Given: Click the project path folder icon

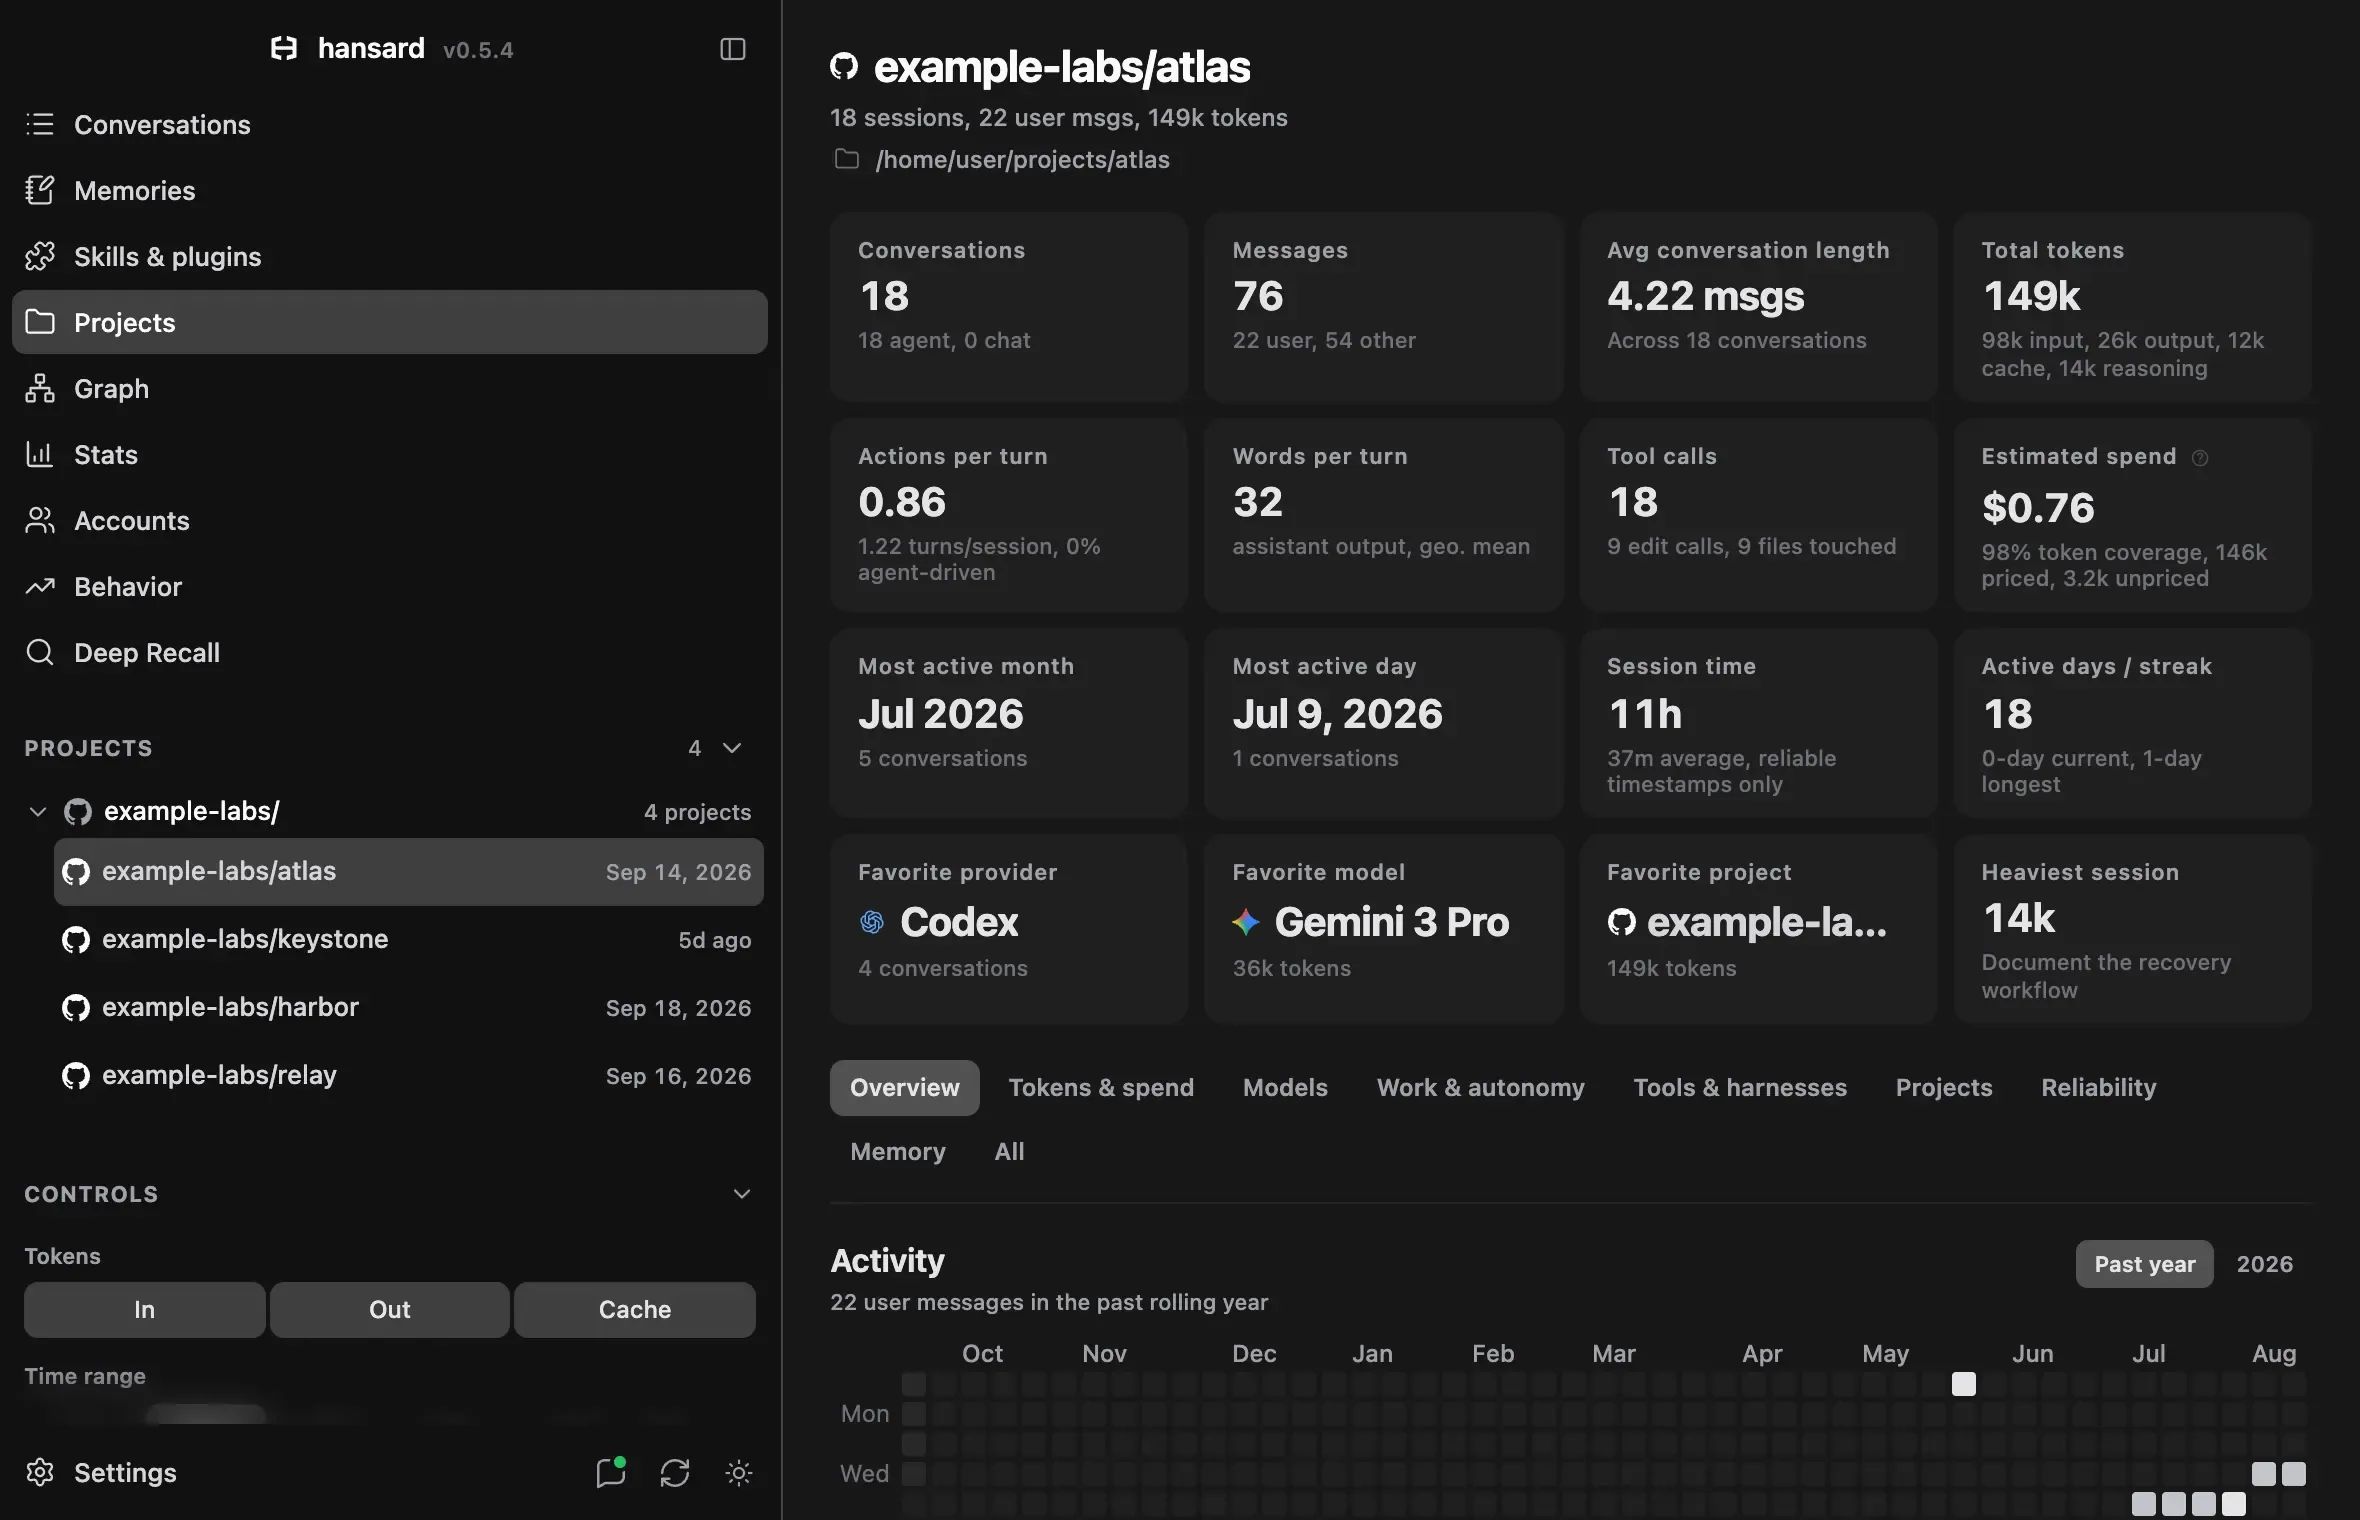Looking at the screenshot, I should tap(847, 159).
